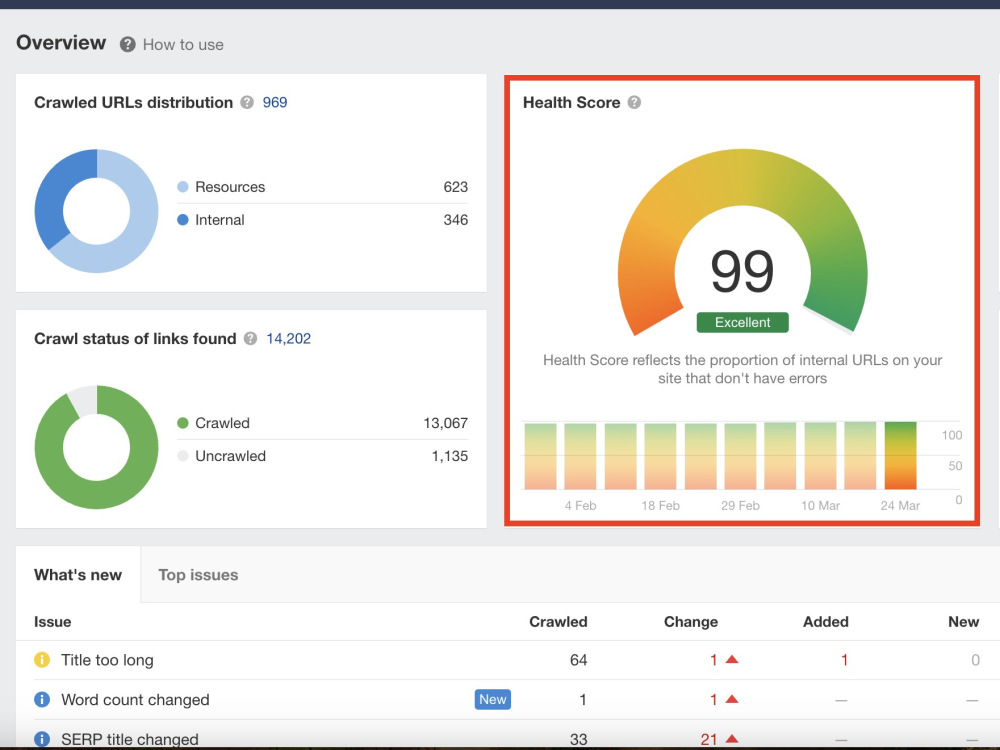Click the New value 0 for Title too long
Image resolution: width=1000 pixels, height=750 pixels.
pos(975,660)
